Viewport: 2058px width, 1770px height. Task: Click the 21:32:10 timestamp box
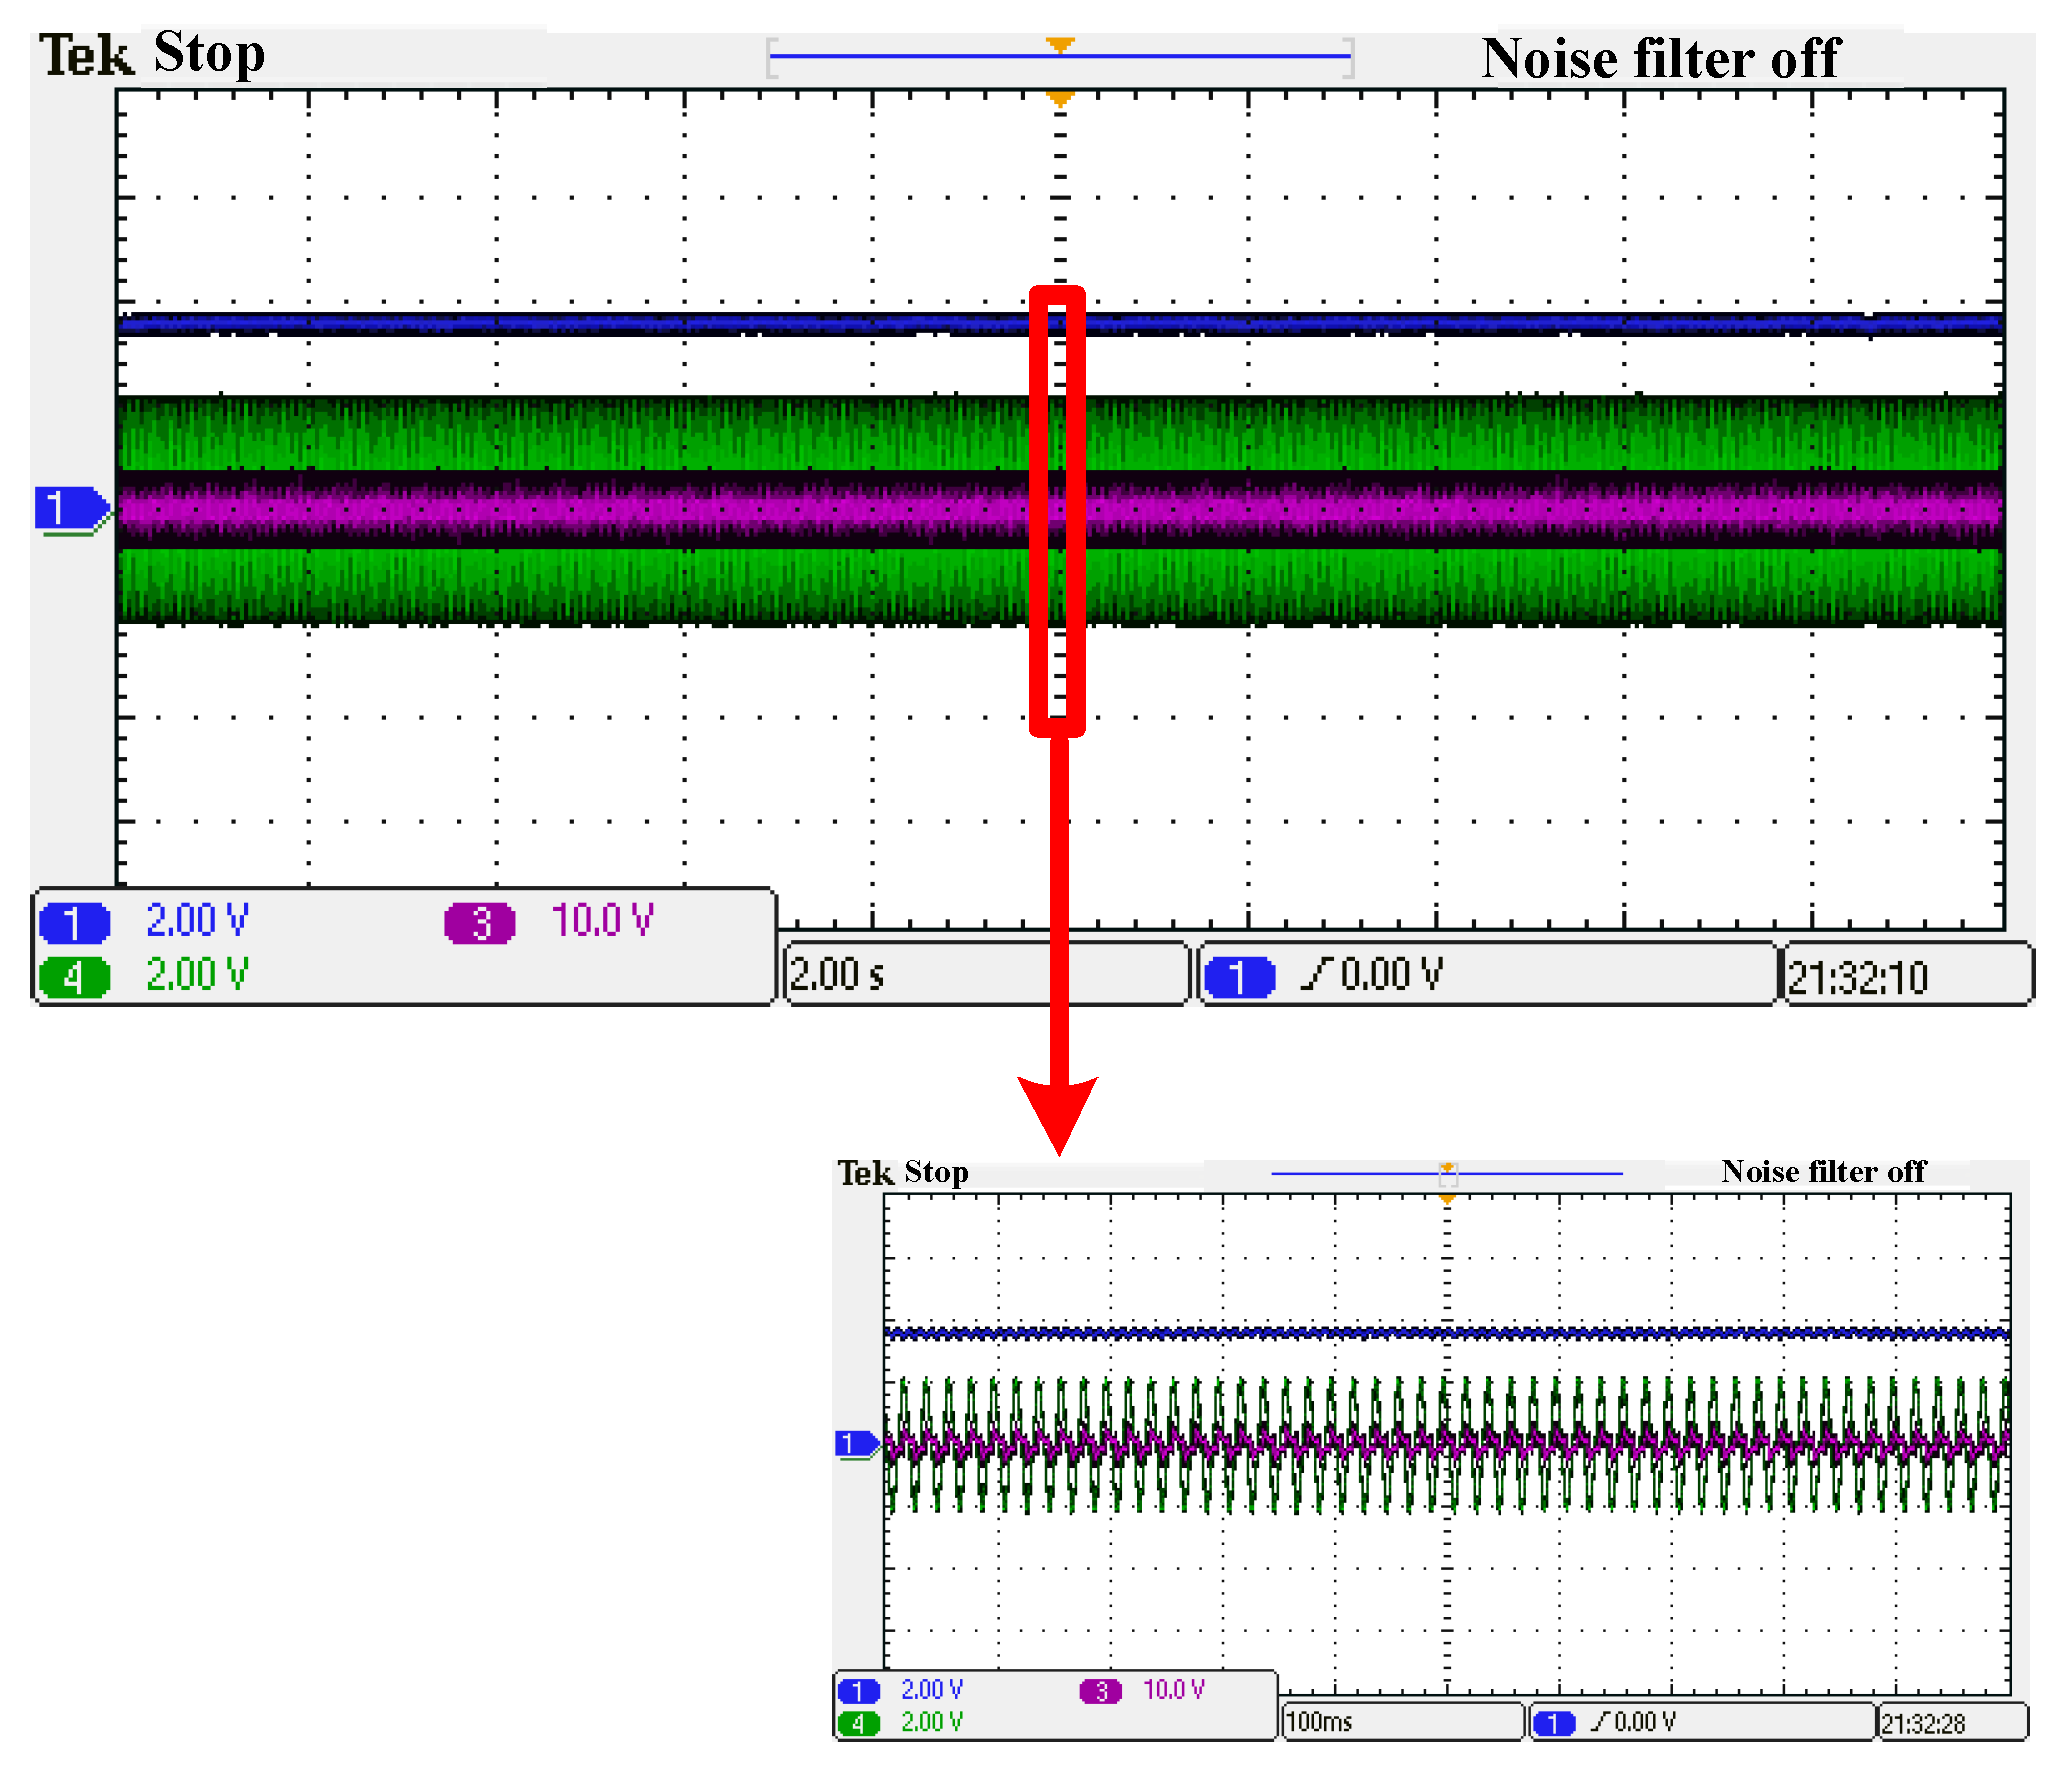(x=1857, y=976)
